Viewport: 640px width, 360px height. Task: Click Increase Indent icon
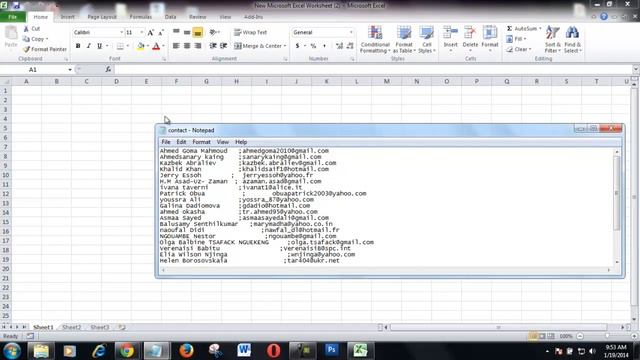click(224, 46)
